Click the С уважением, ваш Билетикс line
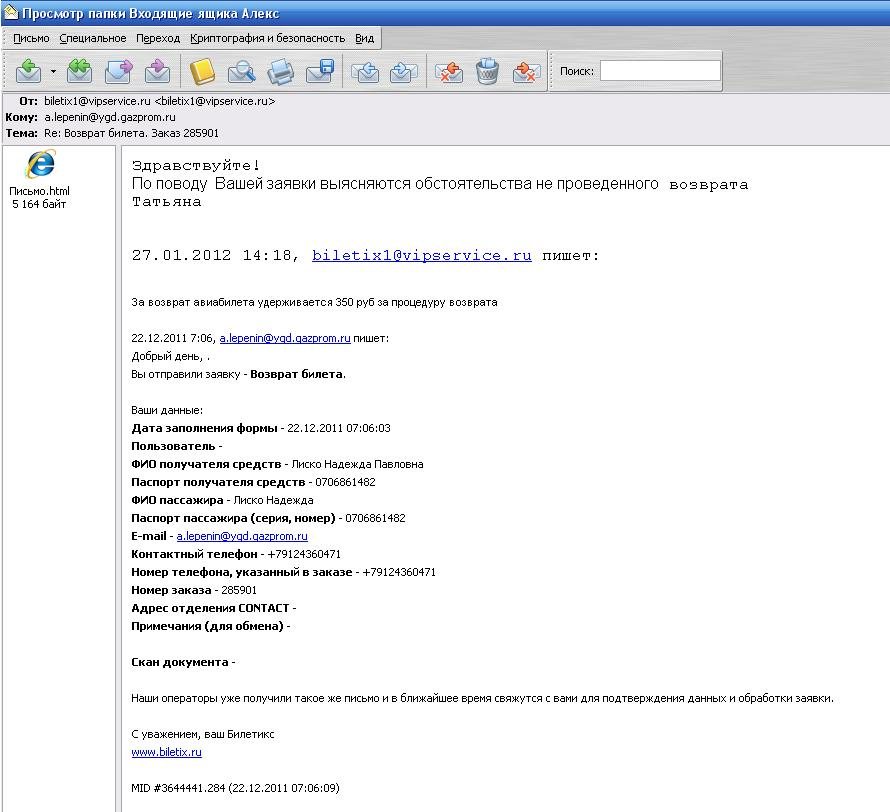 pyautogui.click(x=203, y=734)
